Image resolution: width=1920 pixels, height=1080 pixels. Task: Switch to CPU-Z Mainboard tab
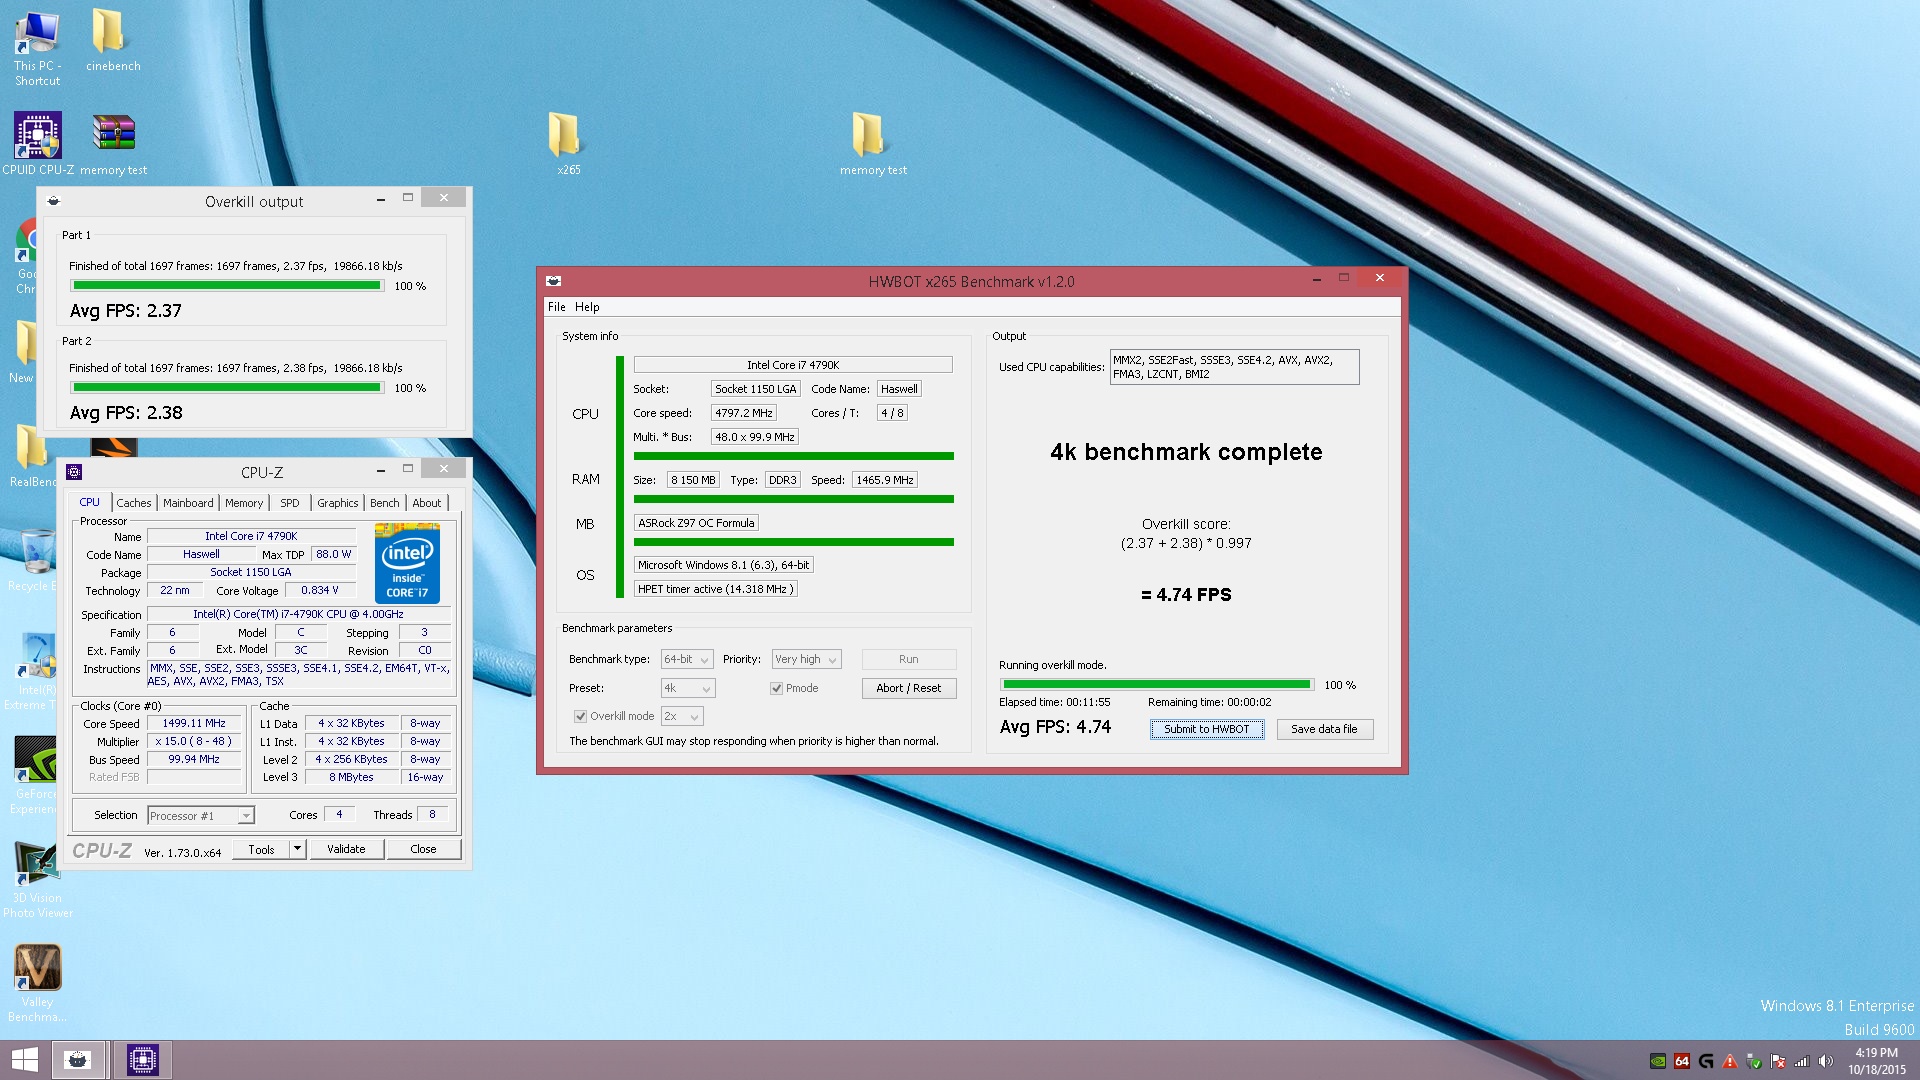point(188,503)
